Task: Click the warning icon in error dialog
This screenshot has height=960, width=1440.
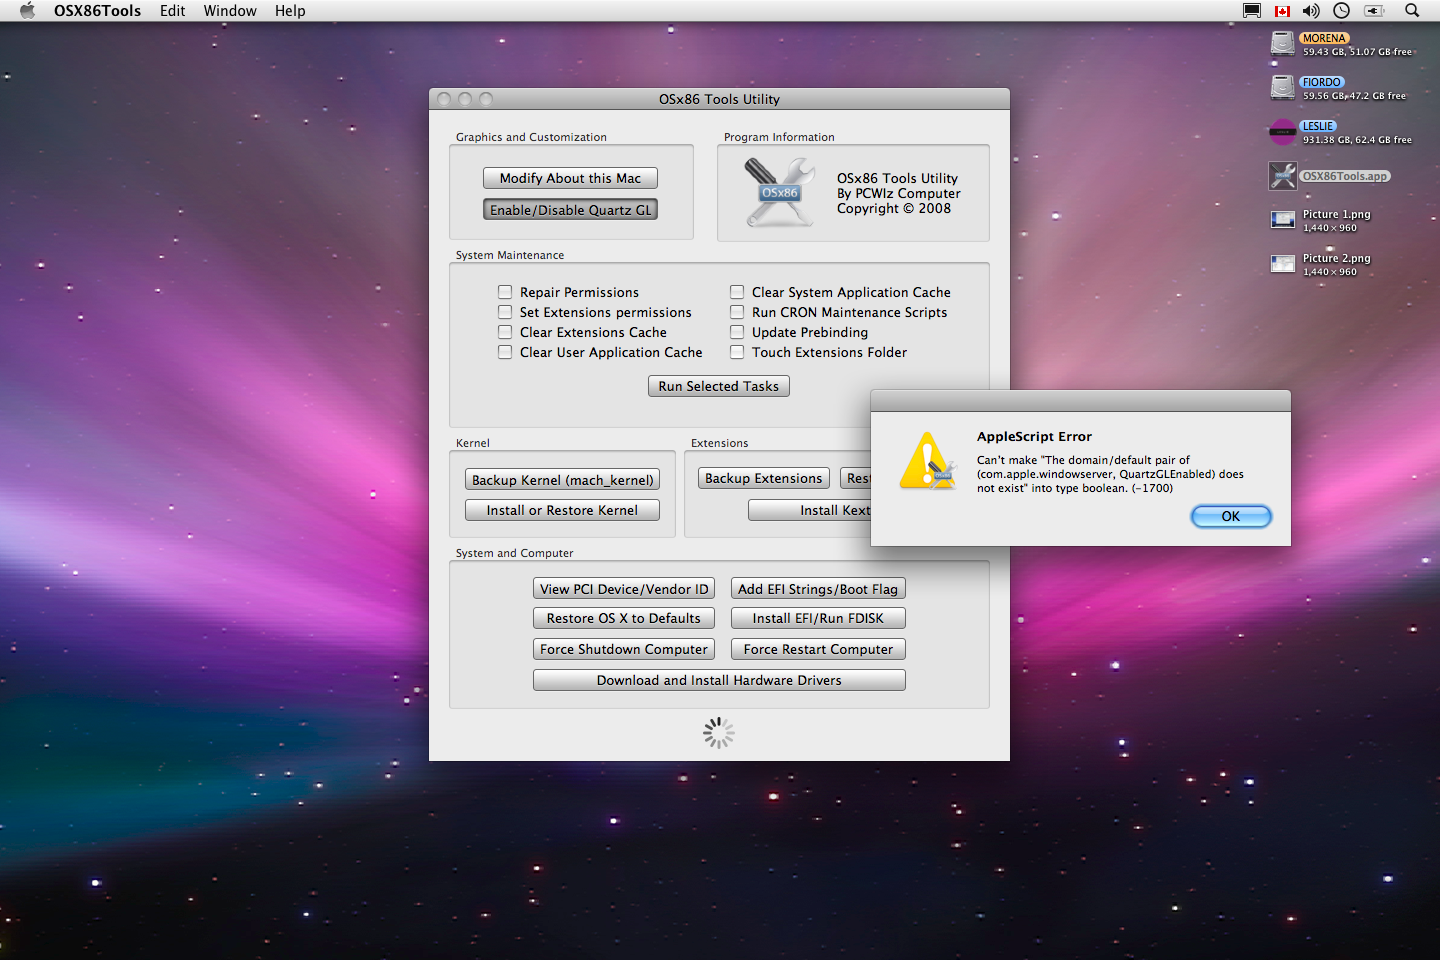Action: click(x=929, y=461)
